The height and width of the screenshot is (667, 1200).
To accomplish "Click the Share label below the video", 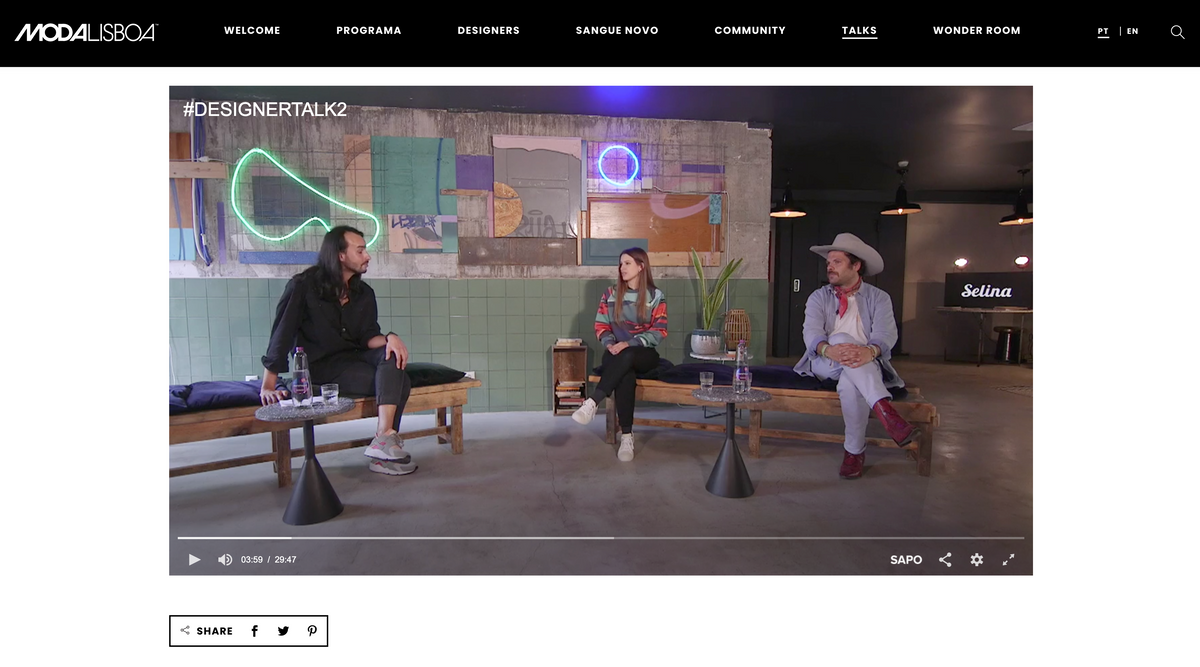I will 214,631.
